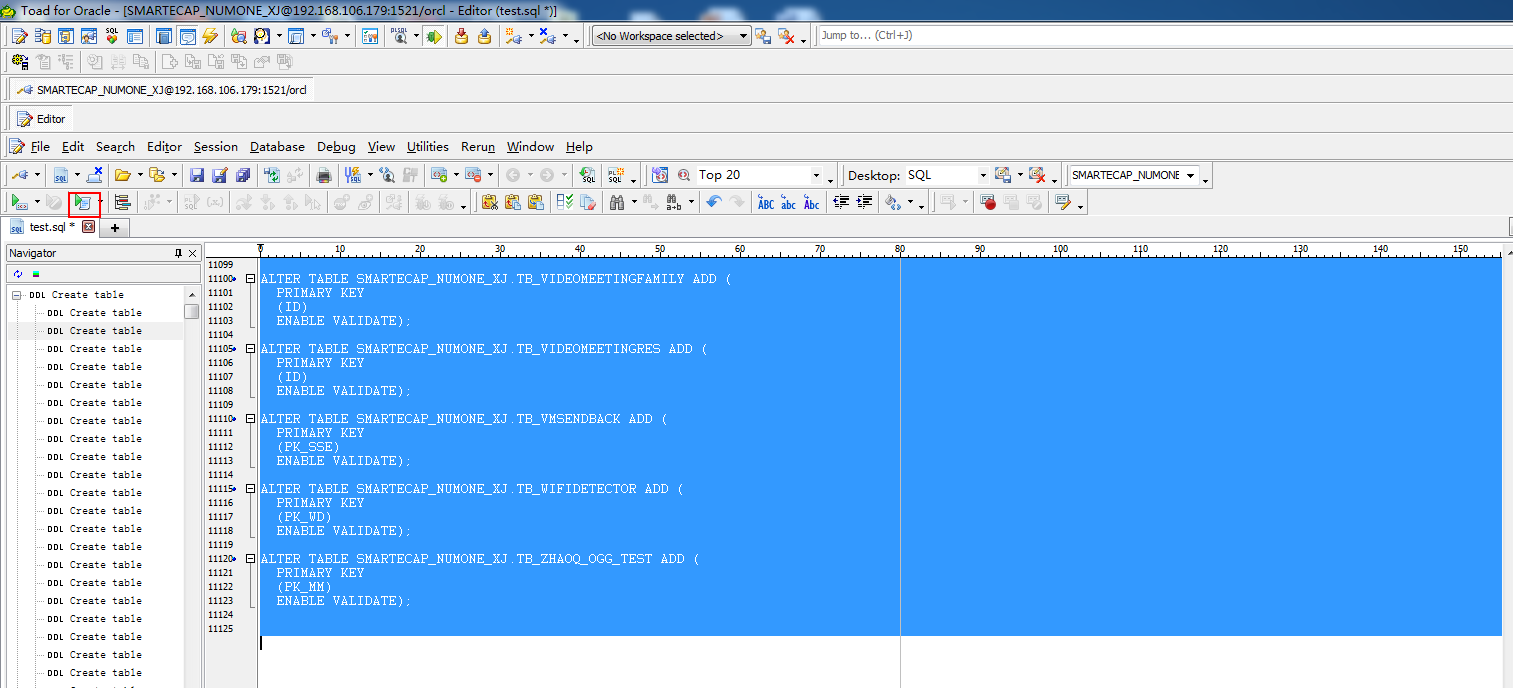Click the PL/SQL search icon in main toolbar

399,36
